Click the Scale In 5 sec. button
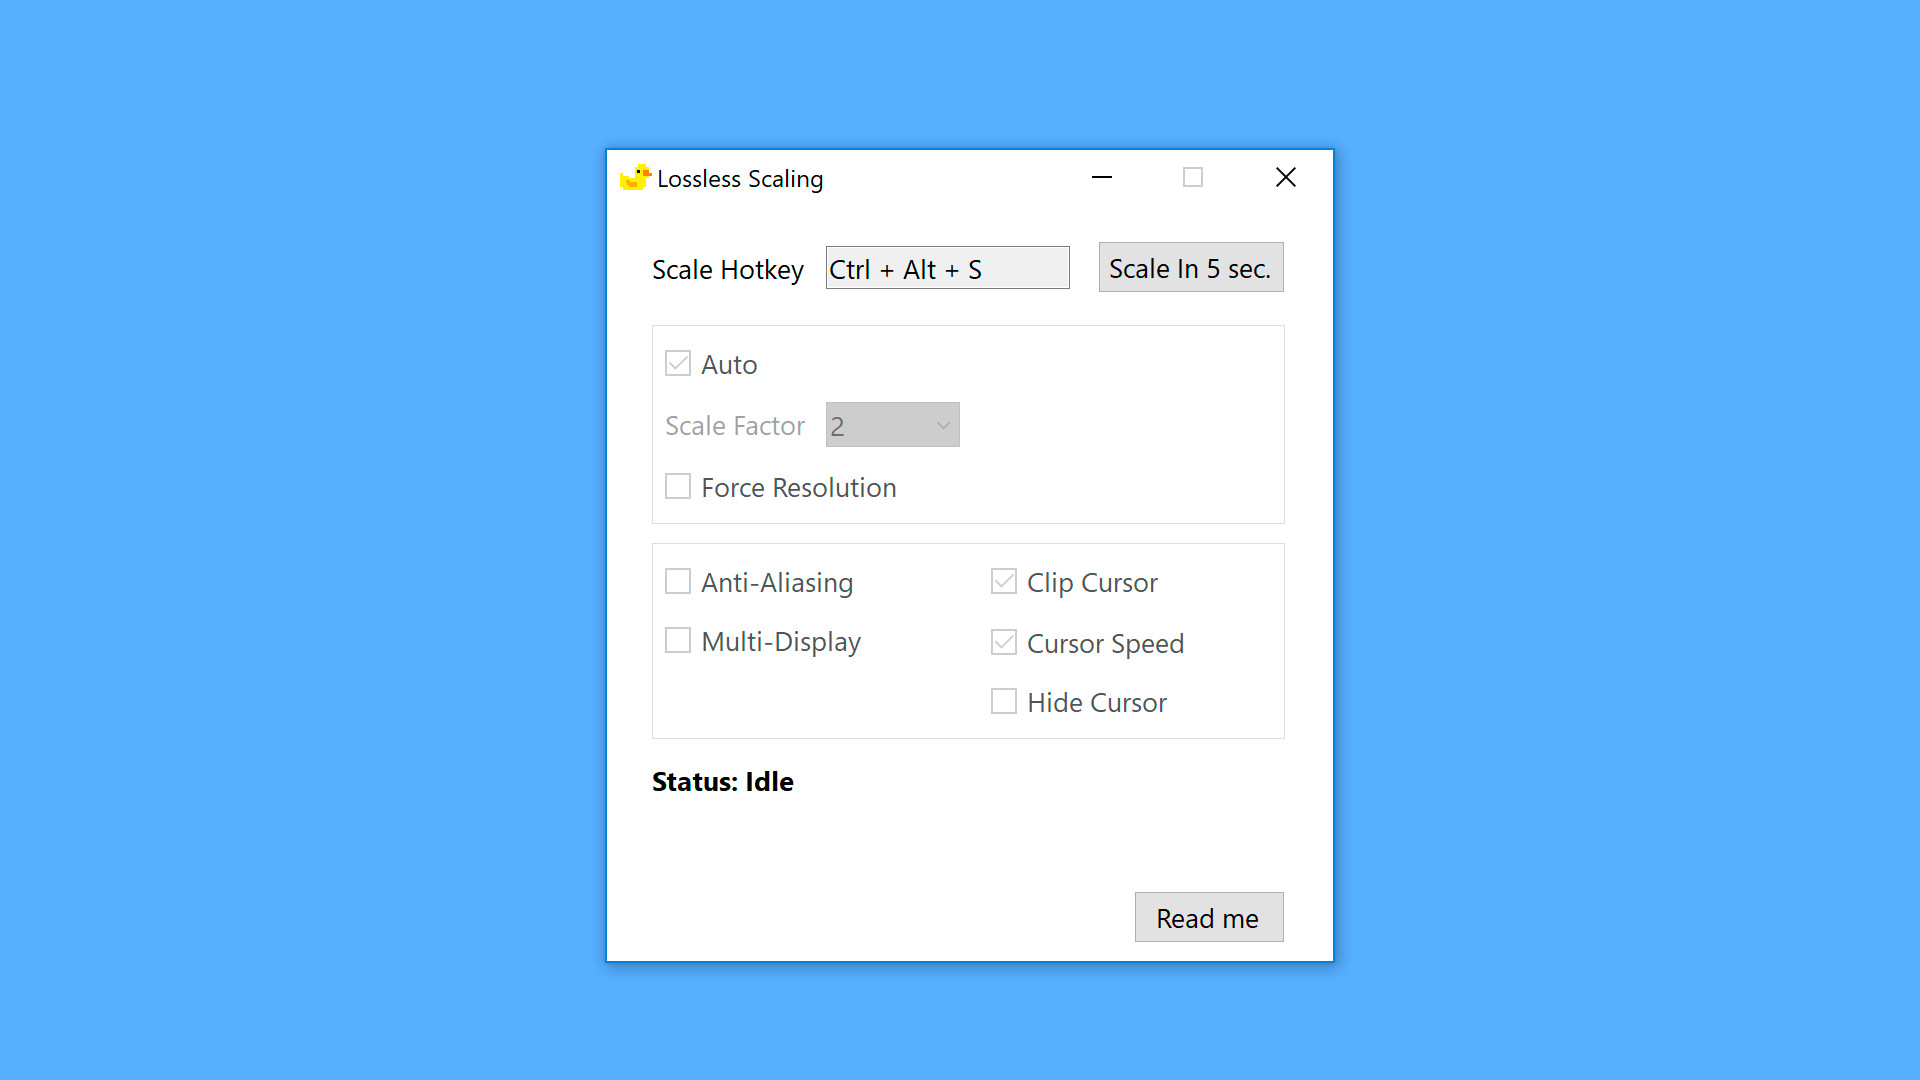This screenshot has height=1080, width=1920. 1188,268
